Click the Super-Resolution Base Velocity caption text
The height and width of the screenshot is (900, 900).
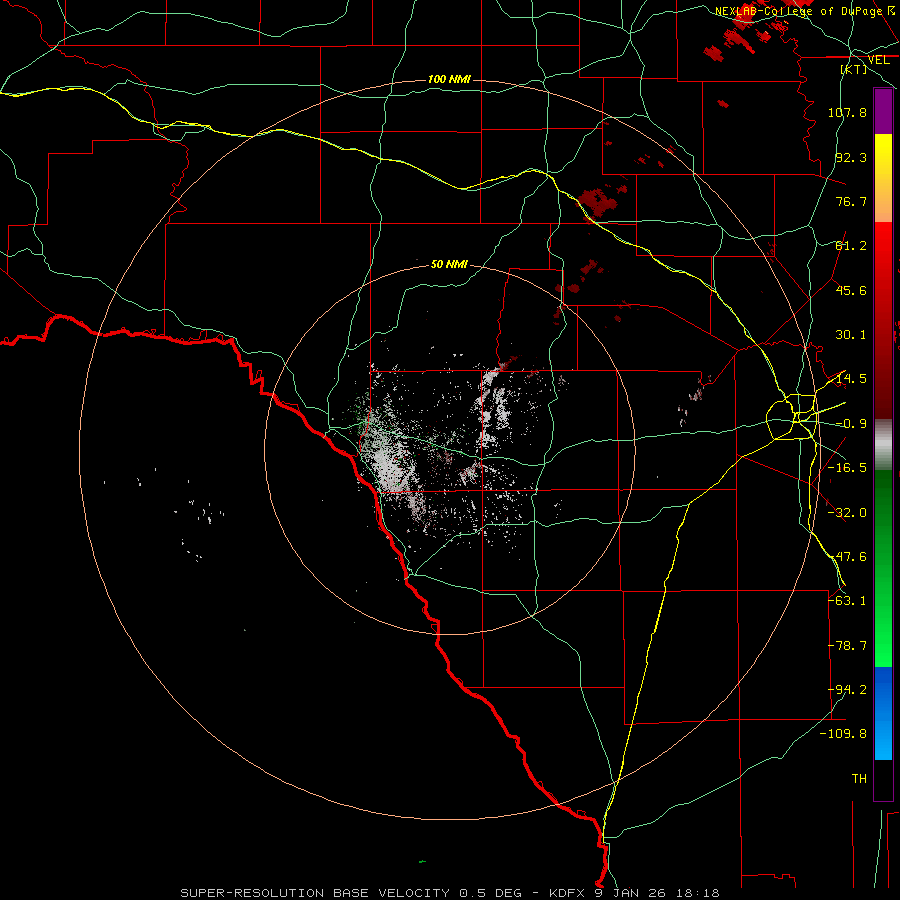tap(449, 893)
